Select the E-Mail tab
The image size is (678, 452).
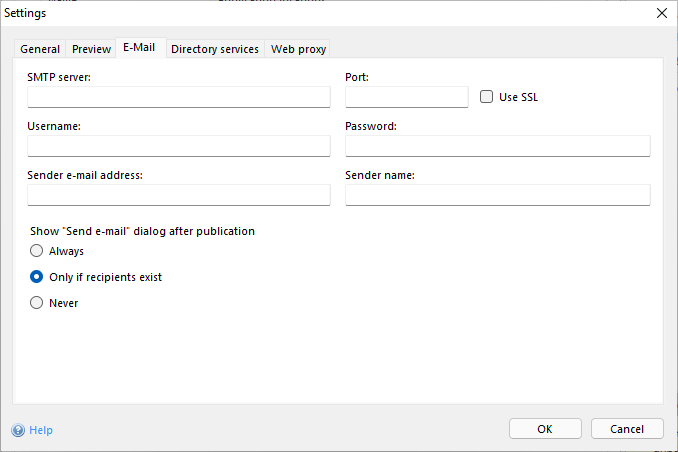pyautogui.click(x=139, y=47)
